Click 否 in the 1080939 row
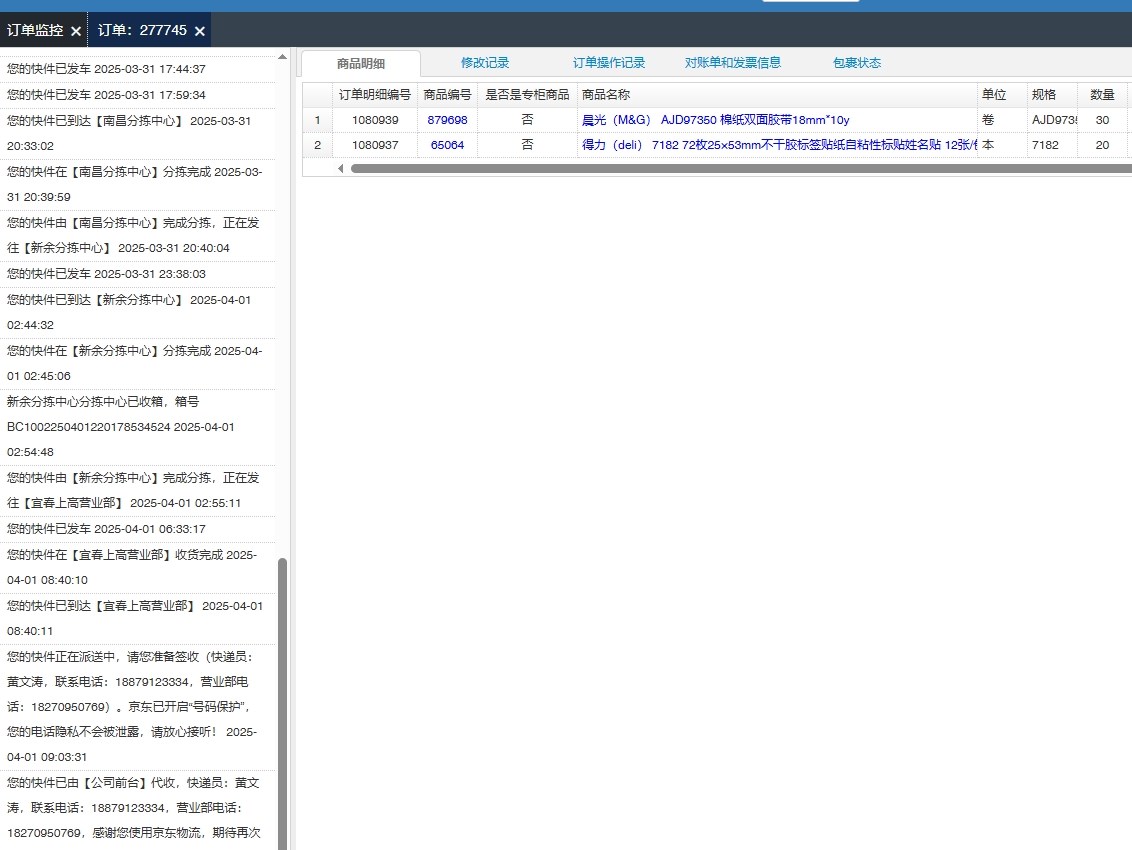 point(527,120)
